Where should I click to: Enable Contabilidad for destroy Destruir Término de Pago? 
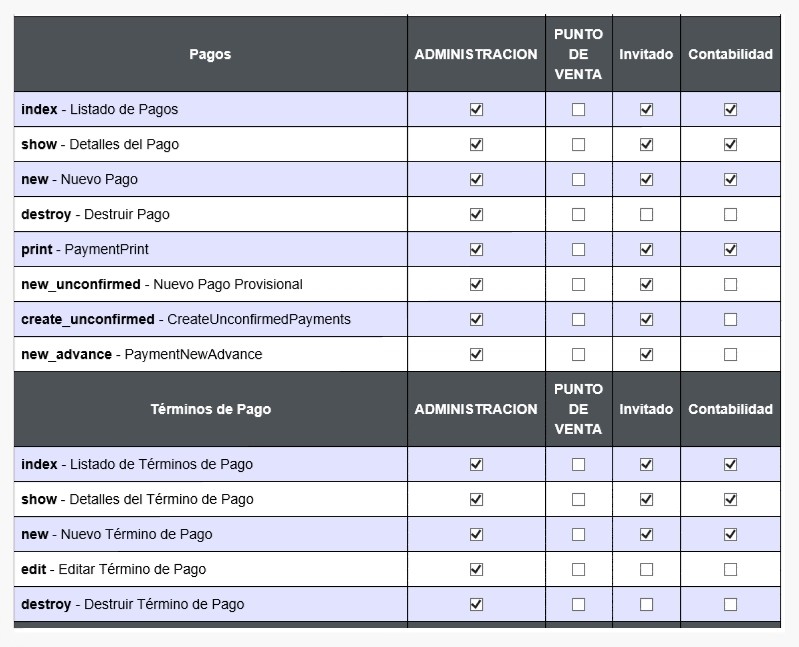coord(730,605)
